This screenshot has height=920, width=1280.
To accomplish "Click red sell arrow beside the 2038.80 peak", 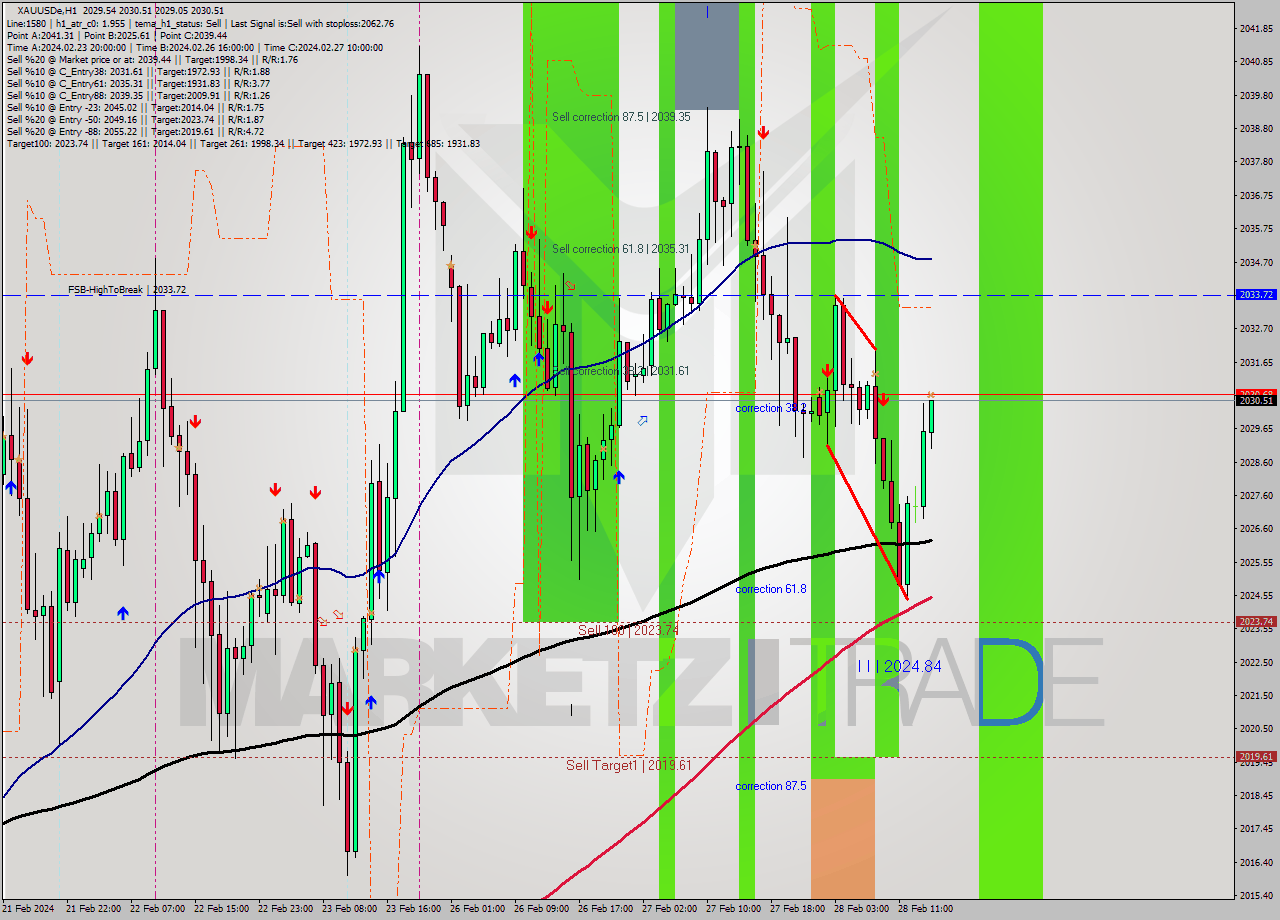I will pyautogui.click(x=763, y=132).
